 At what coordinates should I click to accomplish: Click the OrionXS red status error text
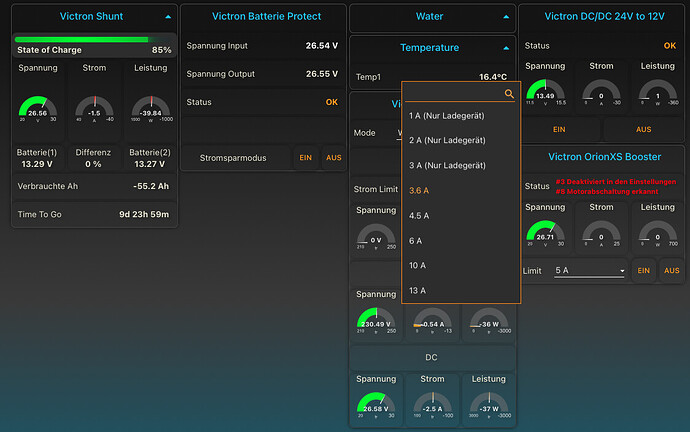616,187
